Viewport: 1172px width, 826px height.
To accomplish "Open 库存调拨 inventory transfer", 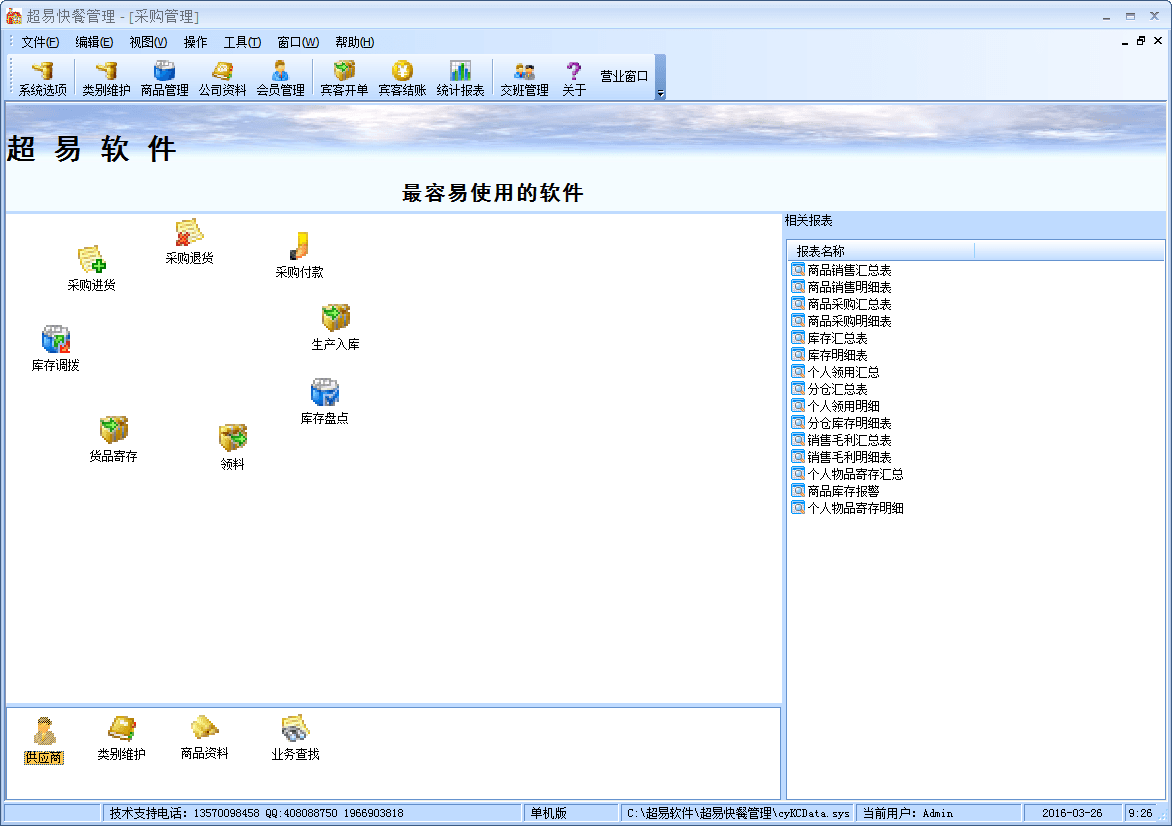I will 55,341.
